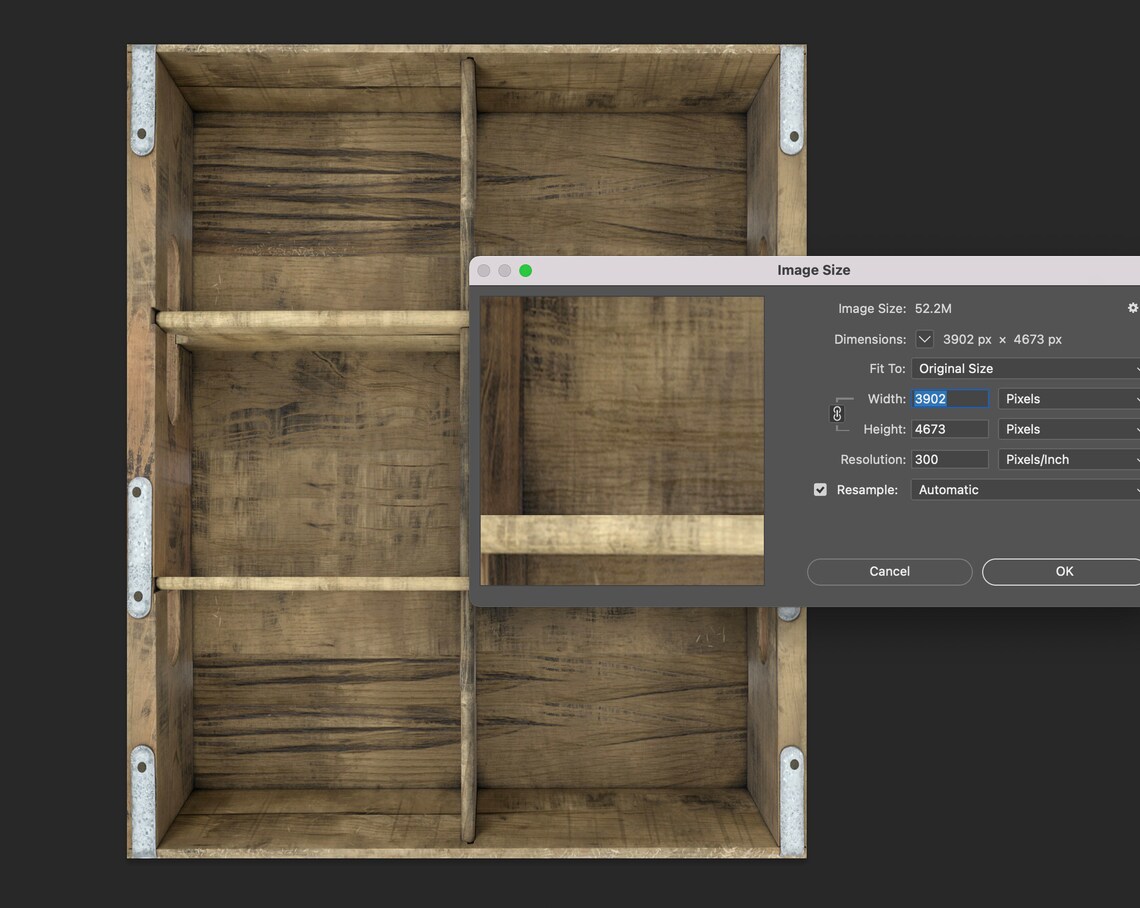Image resolution: width=1140 pixels, height=908 pixels.
Task: Click the wooden crate image on the canvas
Action: pyautogui.click(x=298, y=451)
